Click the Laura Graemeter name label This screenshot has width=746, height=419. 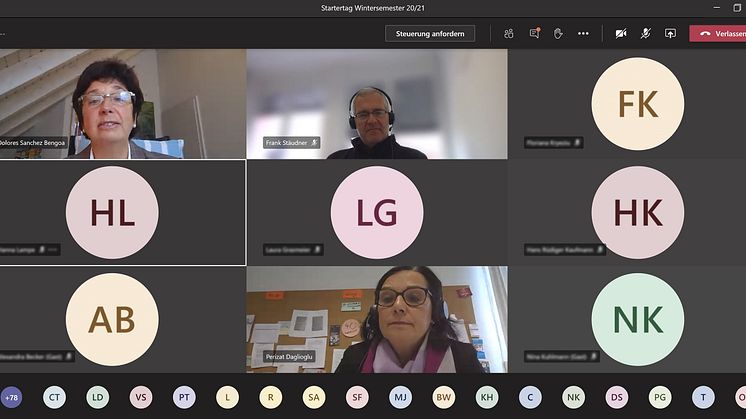click(286, 249)
